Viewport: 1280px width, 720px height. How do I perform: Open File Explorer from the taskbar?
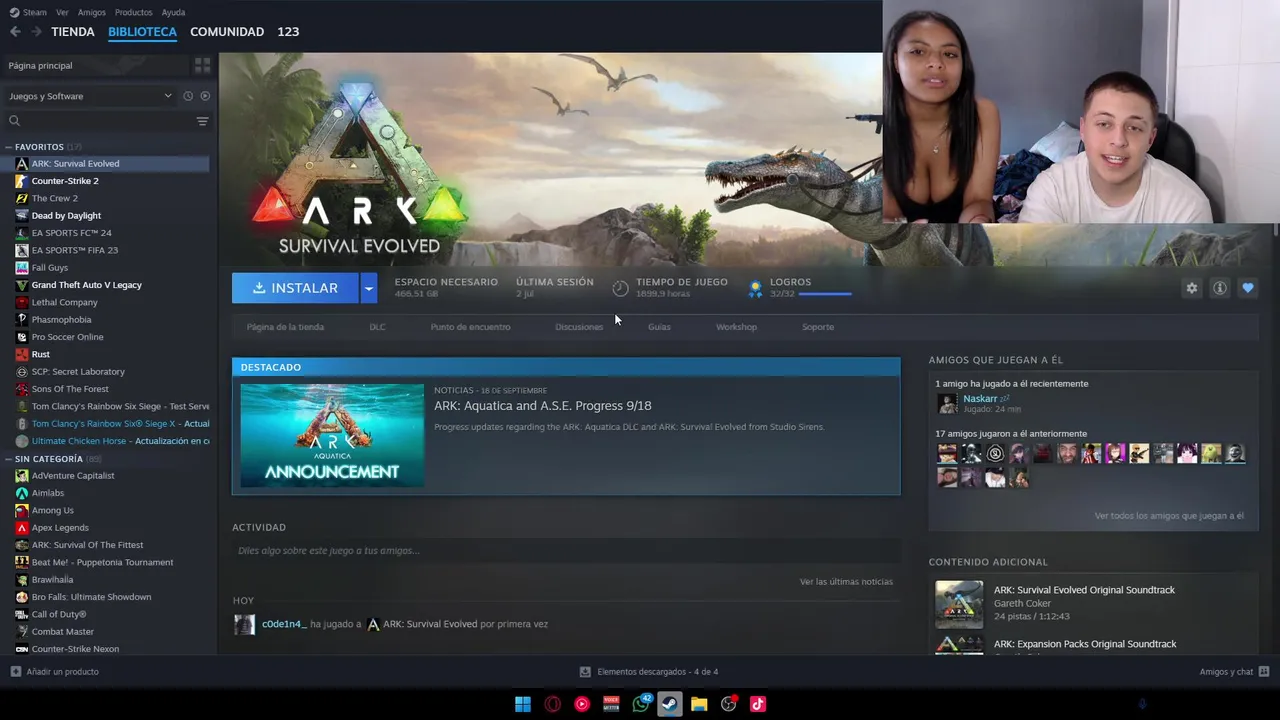click(x=699, y=704)
